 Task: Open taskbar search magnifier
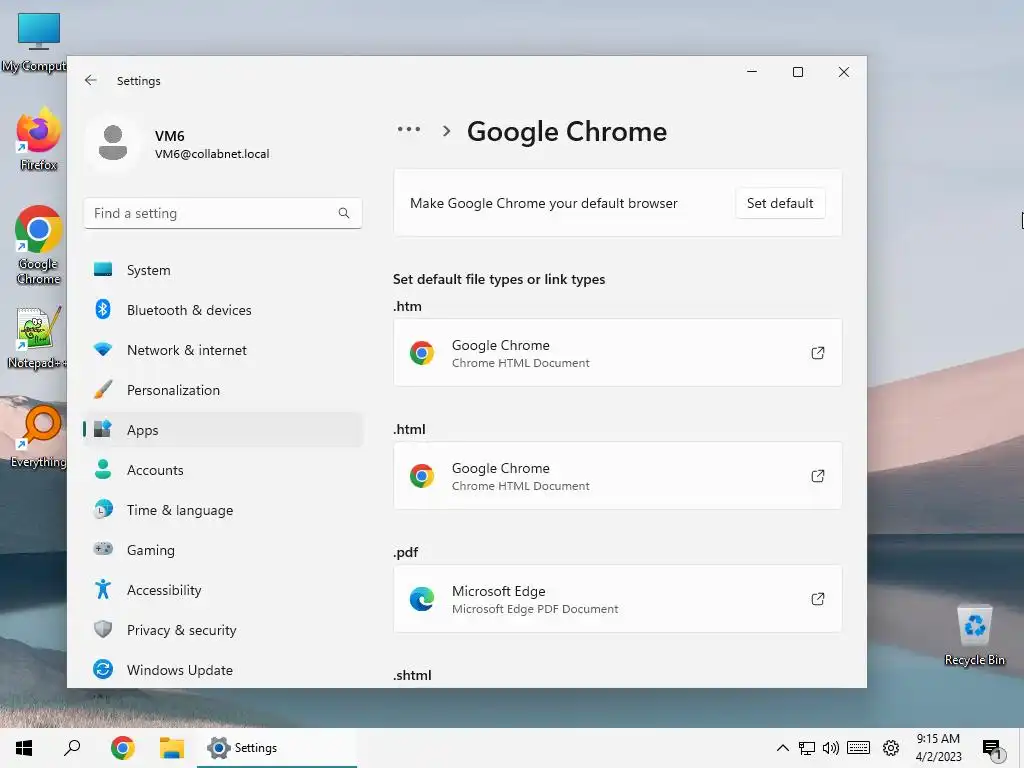point(72,748)
